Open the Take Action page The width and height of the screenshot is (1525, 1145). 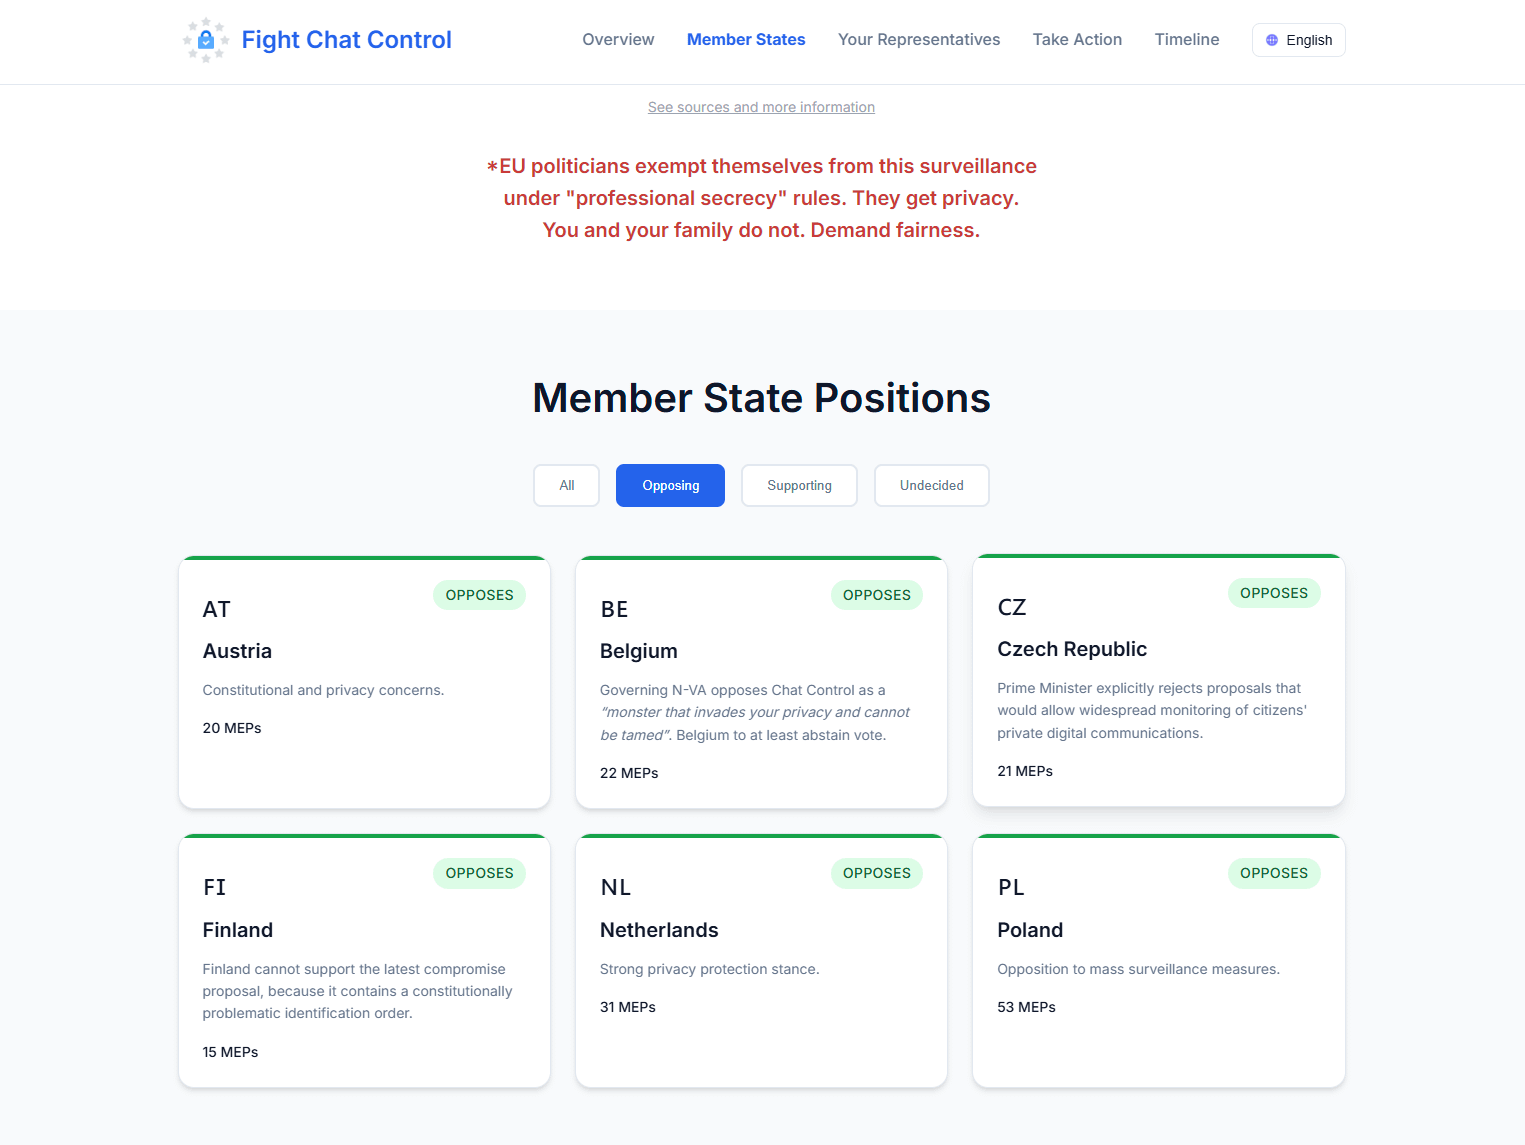click(1077, 40)
